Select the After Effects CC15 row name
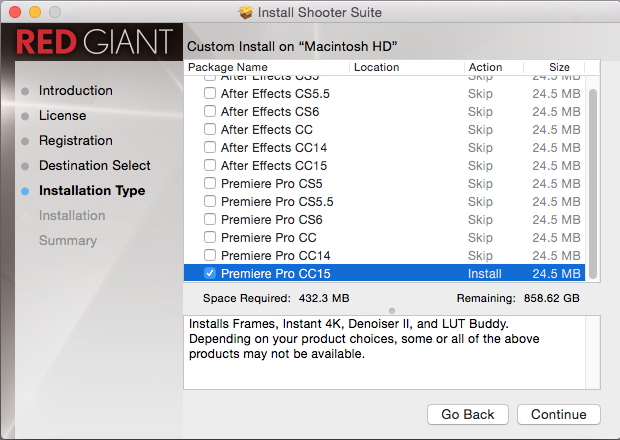Image resolution: width=620 pixels, height=440 pixels. pos(274,166)
